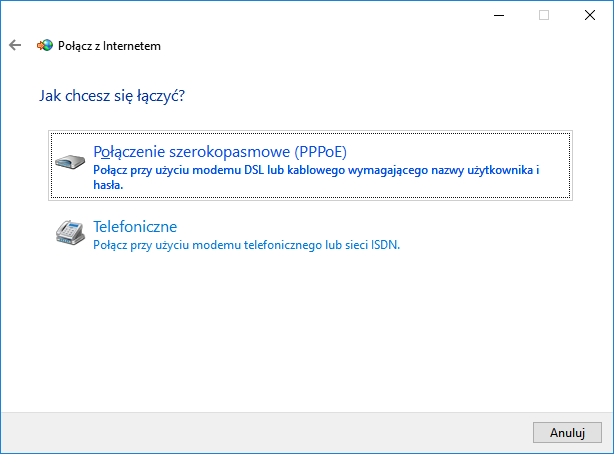Click the back arrow in the wizard header
Screen dimensions: 614x454
click(x=15, y=45)
